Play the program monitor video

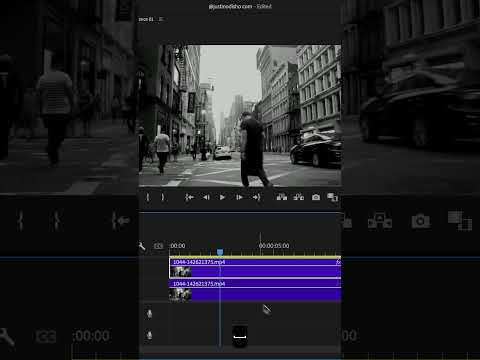pos(222,197)
